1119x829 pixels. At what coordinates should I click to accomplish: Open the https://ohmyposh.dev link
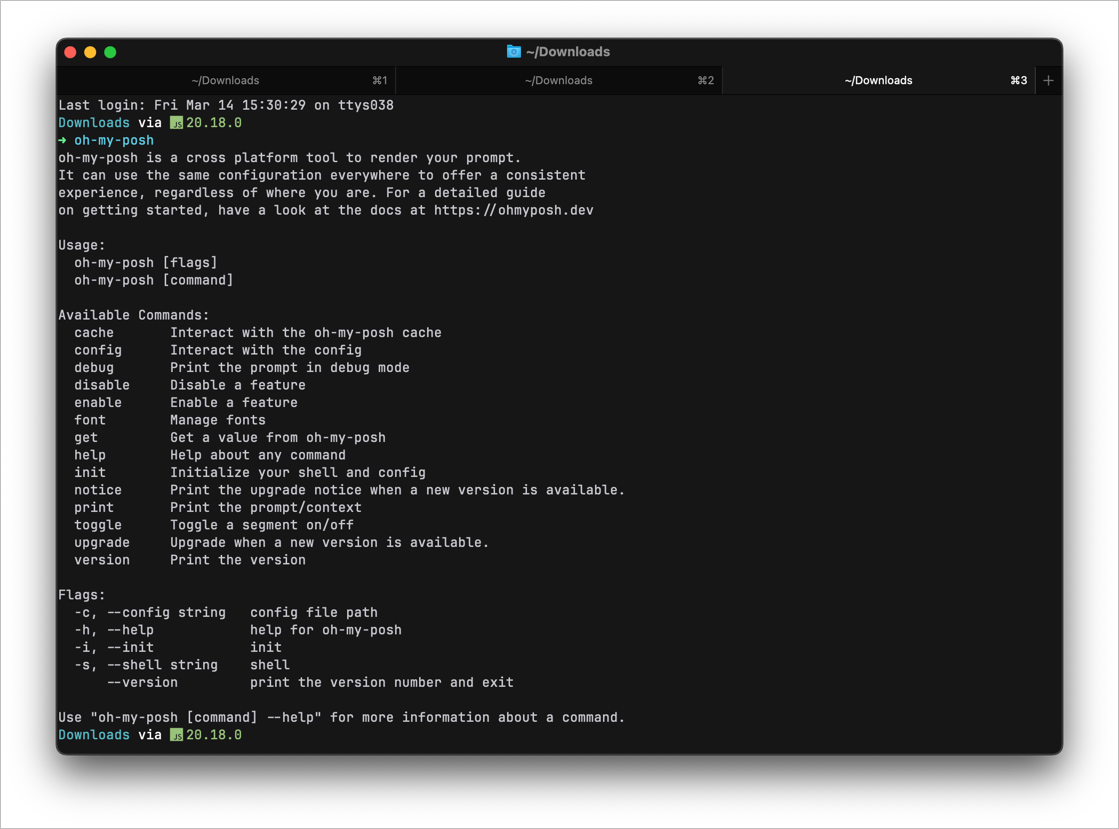pos(513,210)
